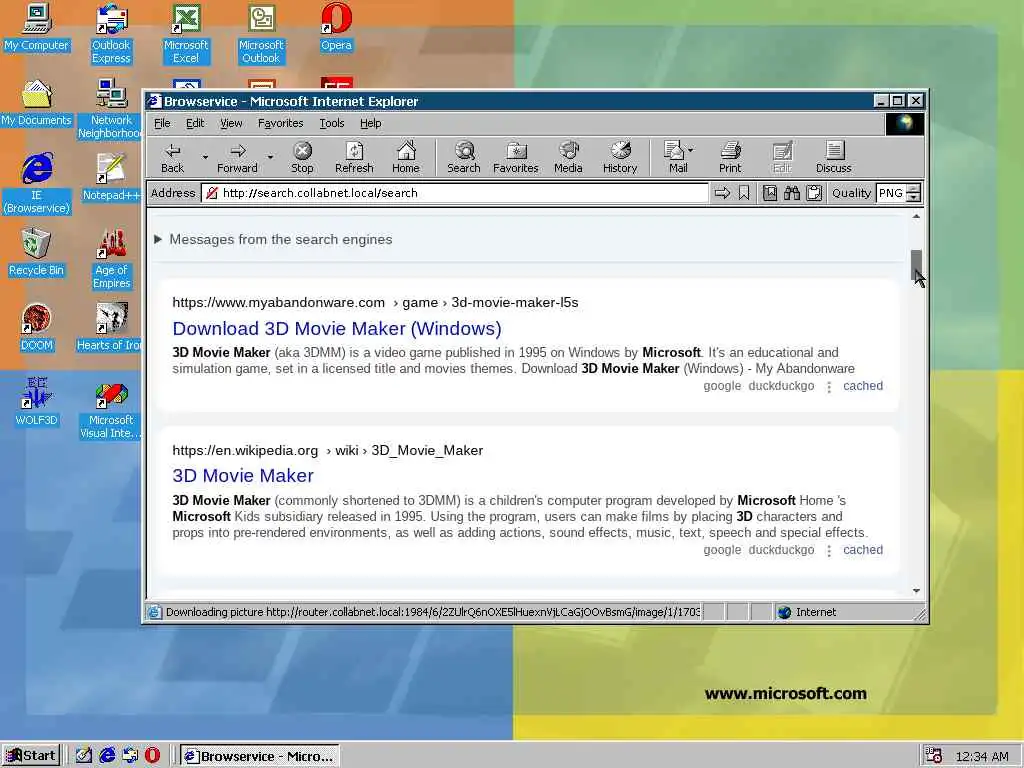Image resolution: width=1024 pixels, height=768 pixels.
Task: Click the scrollbar down arrow
Action: (x=916, y=590)
